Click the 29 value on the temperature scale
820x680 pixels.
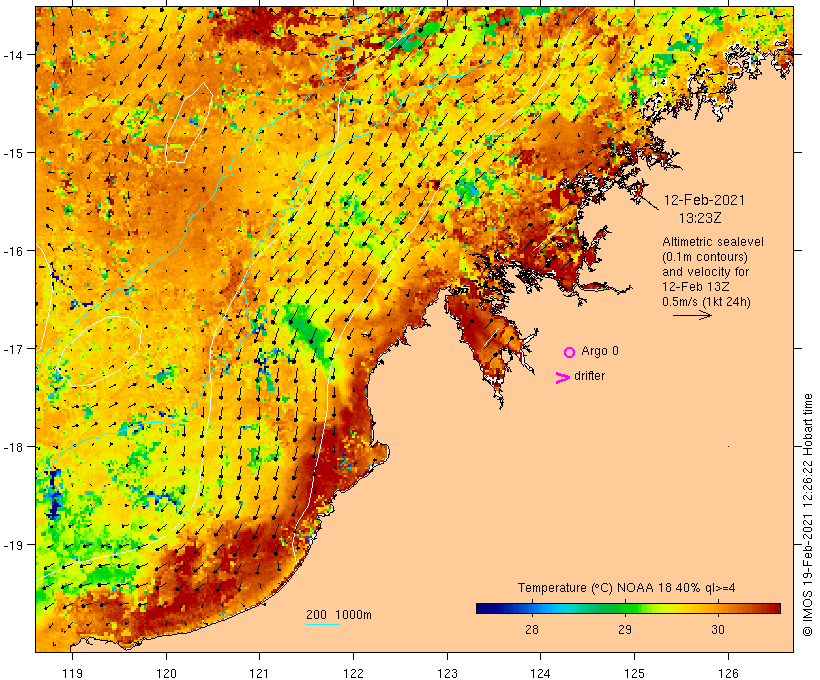tap(625, 629)
